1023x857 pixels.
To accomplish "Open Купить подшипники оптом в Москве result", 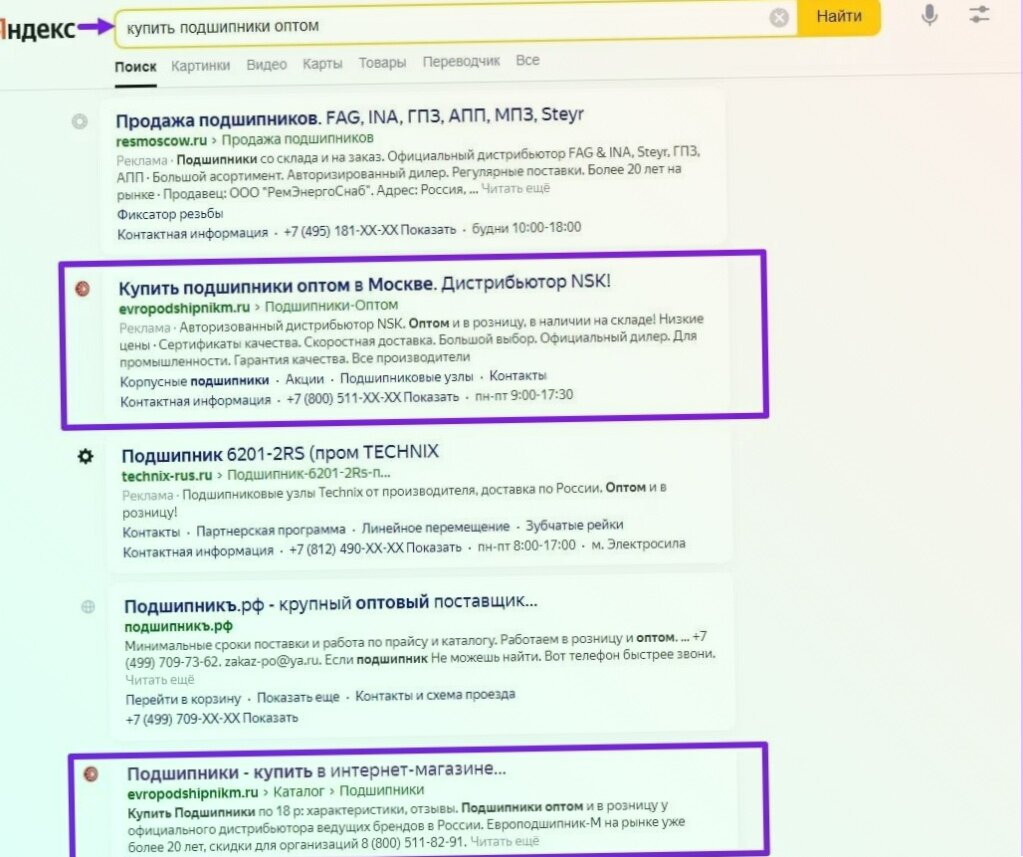I will (365, 284).
